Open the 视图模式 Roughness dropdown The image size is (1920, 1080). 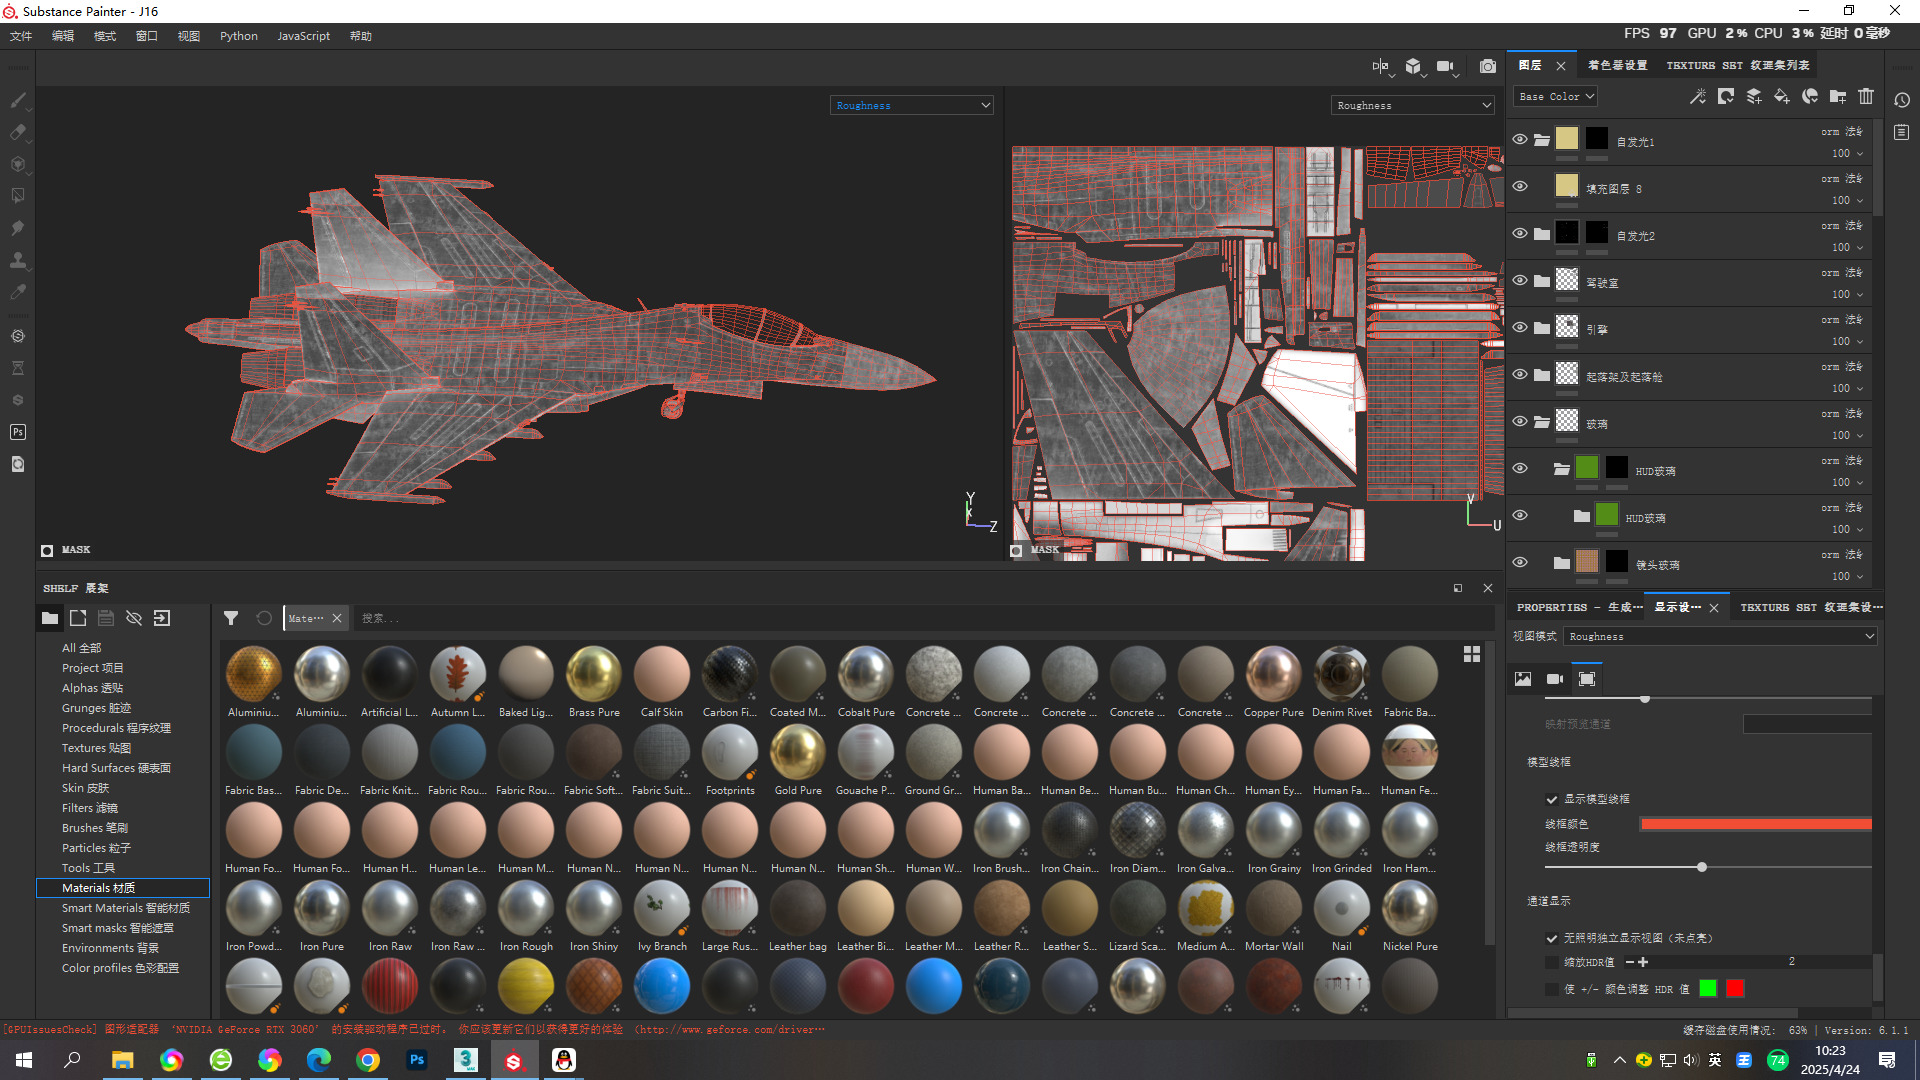tap(1720, 636)
